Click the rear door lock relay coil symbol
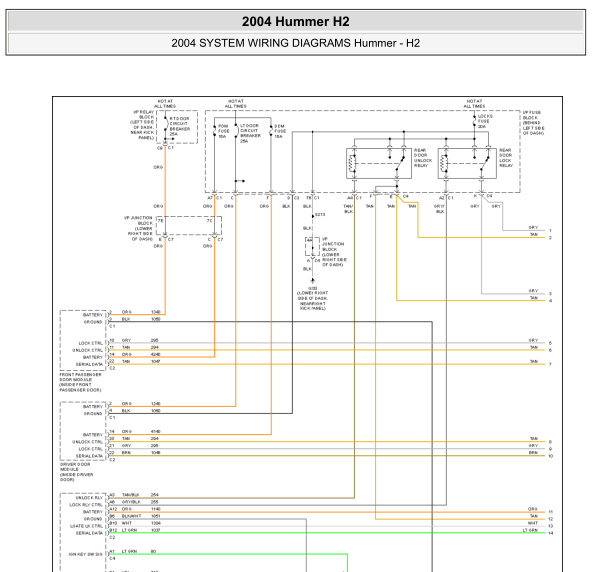The height and width of the screenshot is (572, 602). pyautogui.click(x=444, y=164)
